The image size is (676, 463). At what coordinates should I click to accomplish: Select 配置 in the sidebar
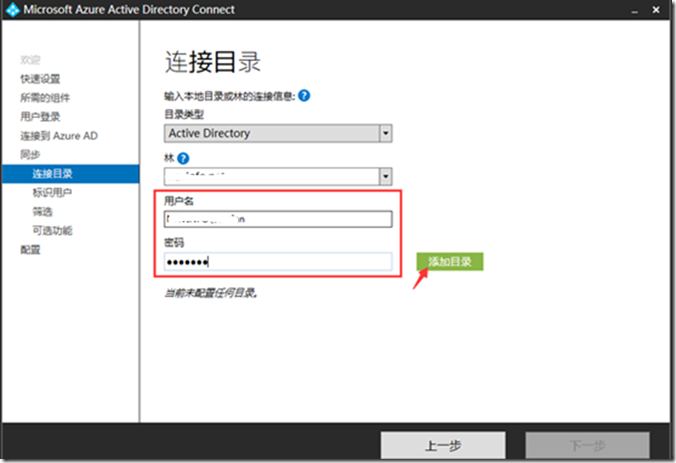[30, 250]
